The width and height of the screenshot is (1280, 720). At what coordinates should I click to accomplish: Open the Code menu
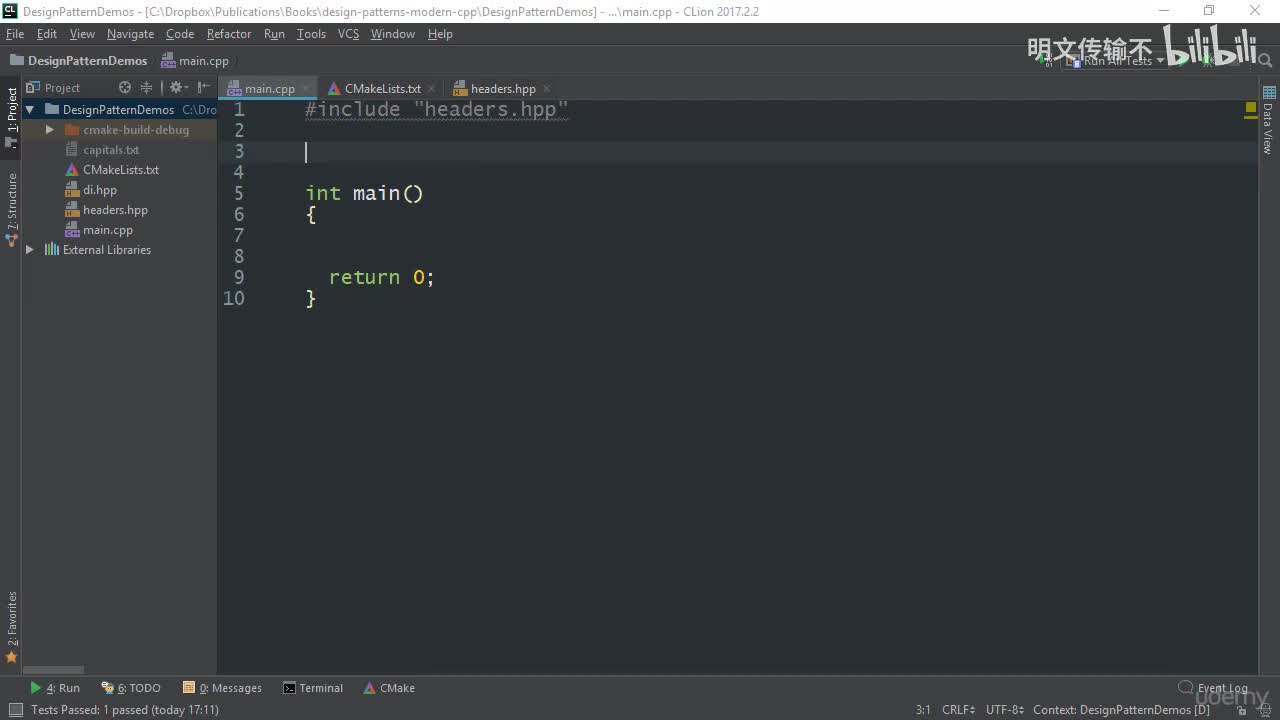click(180, 34)
